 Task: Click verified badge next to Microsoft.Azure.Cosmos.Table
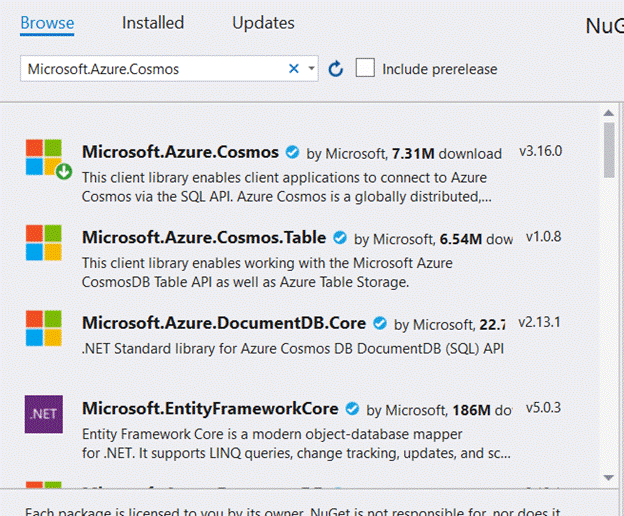coord(340,239)
